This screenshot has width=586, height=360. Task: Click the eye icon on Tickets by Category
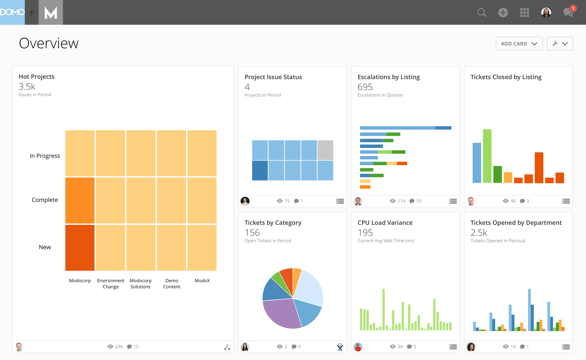(280, 347)
